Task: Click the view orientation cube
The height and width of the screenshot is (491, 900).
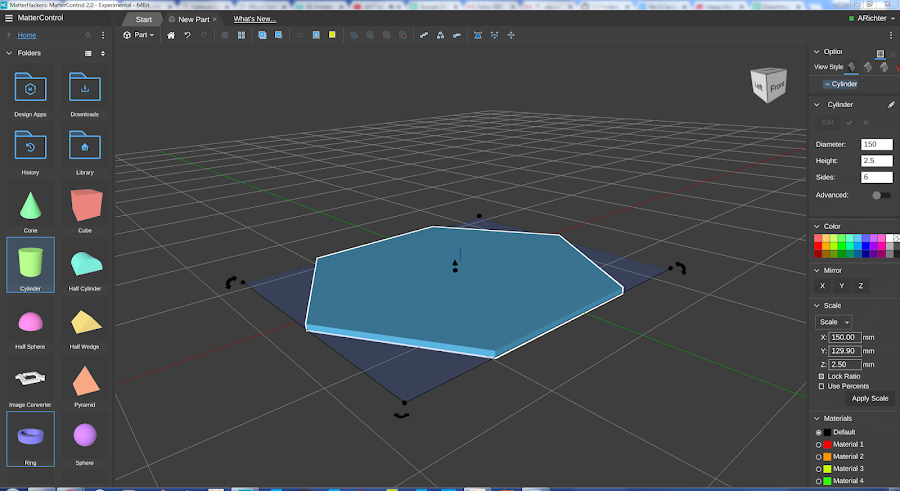Action: pos(769,86)
